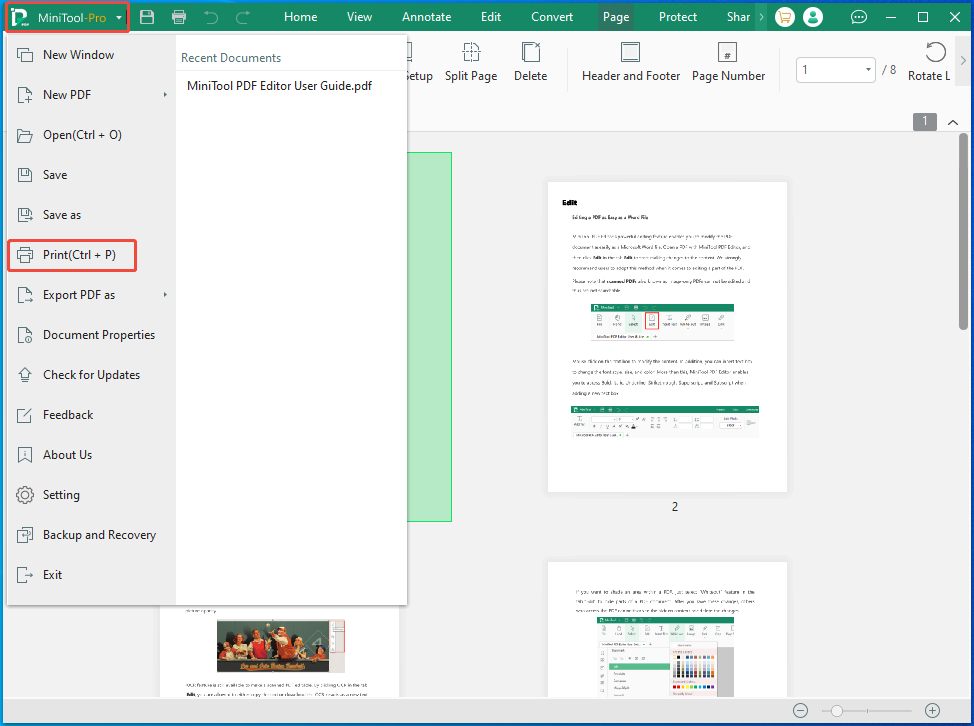Viewport: 974px width, 726px height.
Task: Click the zoom in plus button
Action: pyautogui.click(x=932, y=710)
